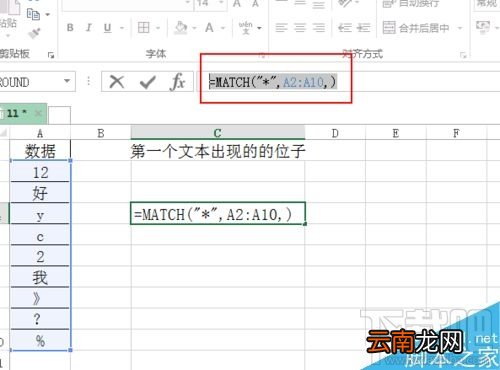This screenshot has width=500, height=370.
Task: Click the header cell 第一个文本出现的的位子
Action: point(218,151)
